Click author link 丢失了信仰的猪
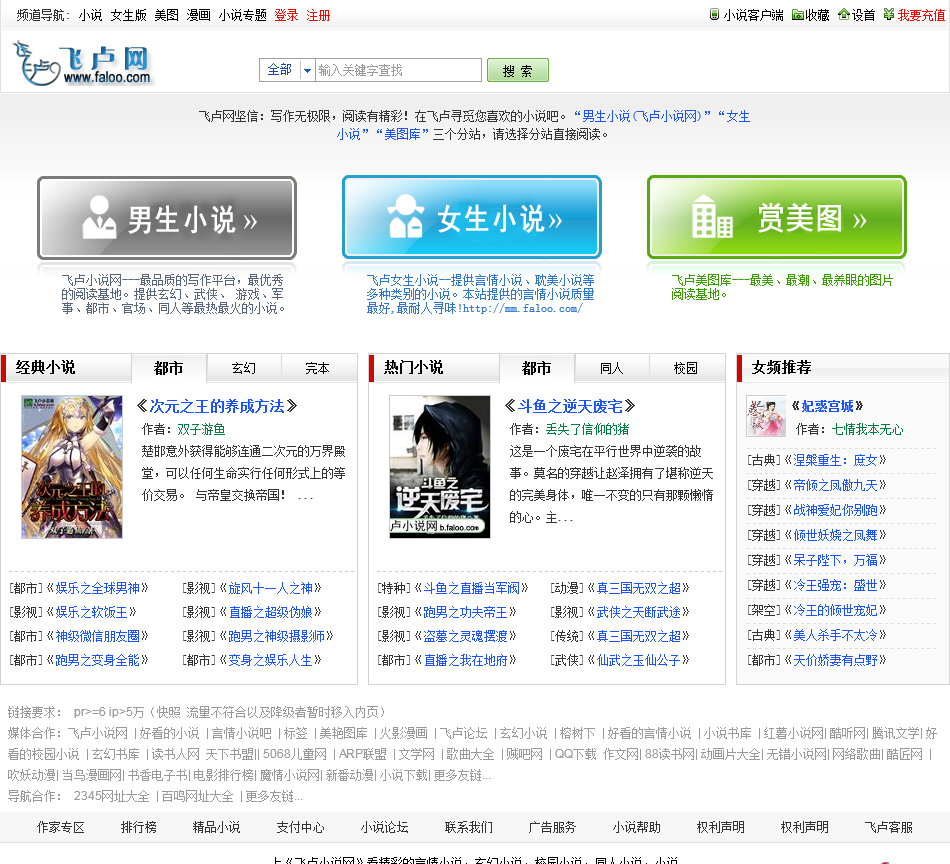This screenshot has width=950, height=864. click(x=587, y=430)
